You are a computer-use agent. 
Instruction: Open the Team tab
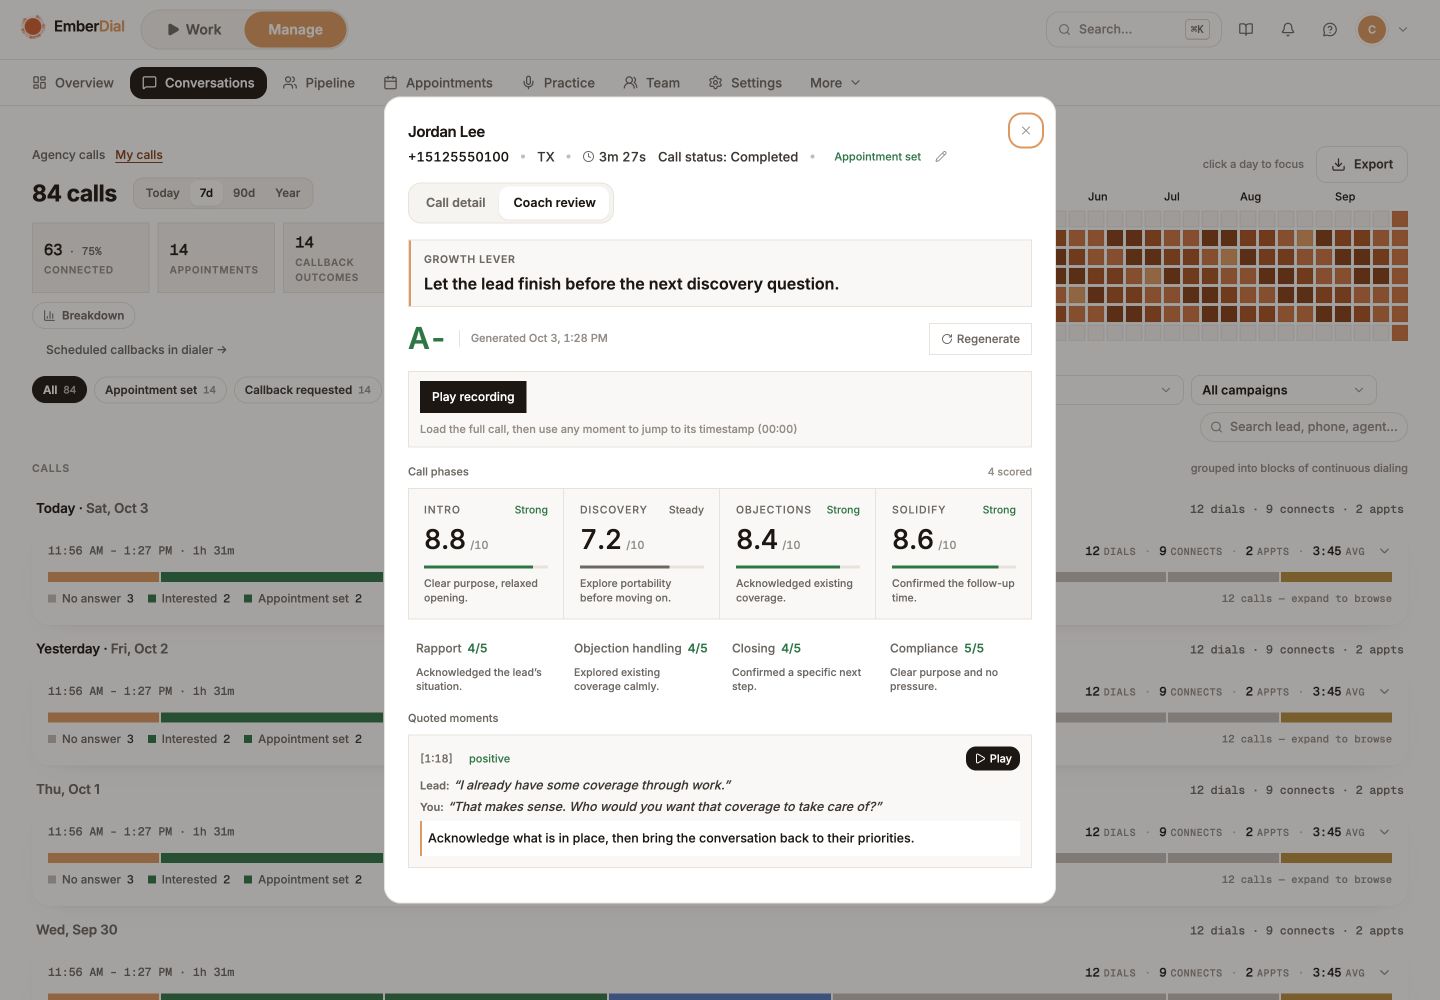[651, 83]
